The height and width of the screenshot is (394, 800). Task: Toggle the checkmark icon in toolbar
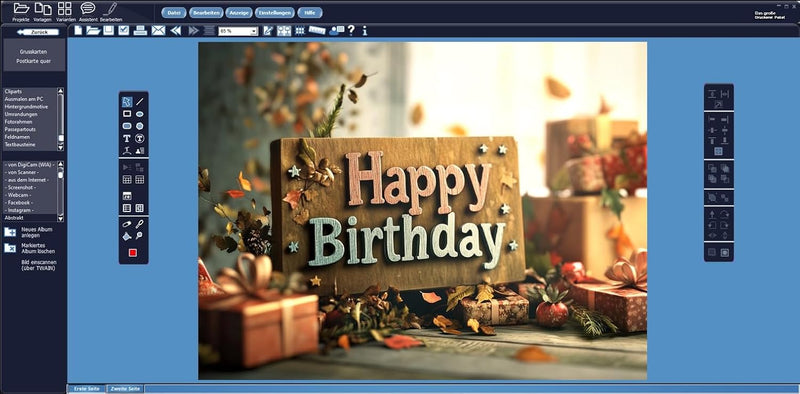[x=123, y=30]
